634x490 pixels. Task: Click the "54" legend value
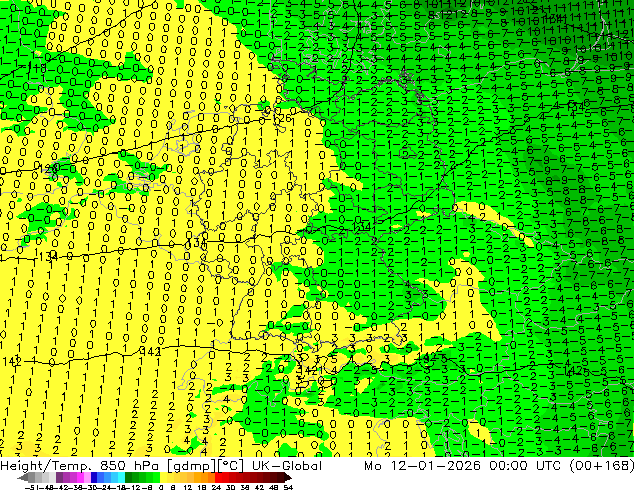click(288, 487)
